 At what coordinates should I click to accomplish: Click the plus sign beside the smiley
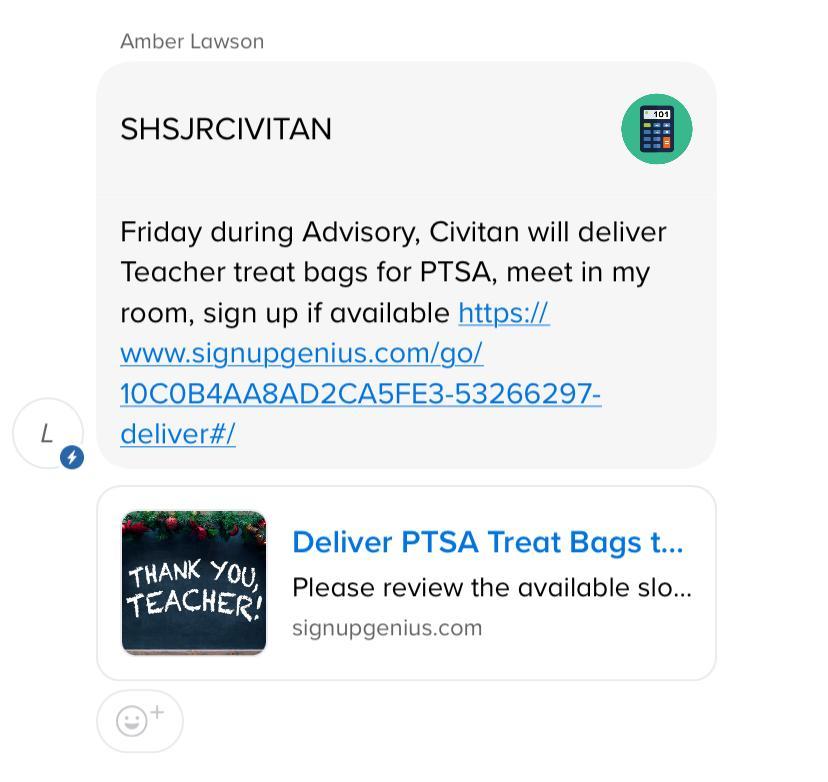157,712
